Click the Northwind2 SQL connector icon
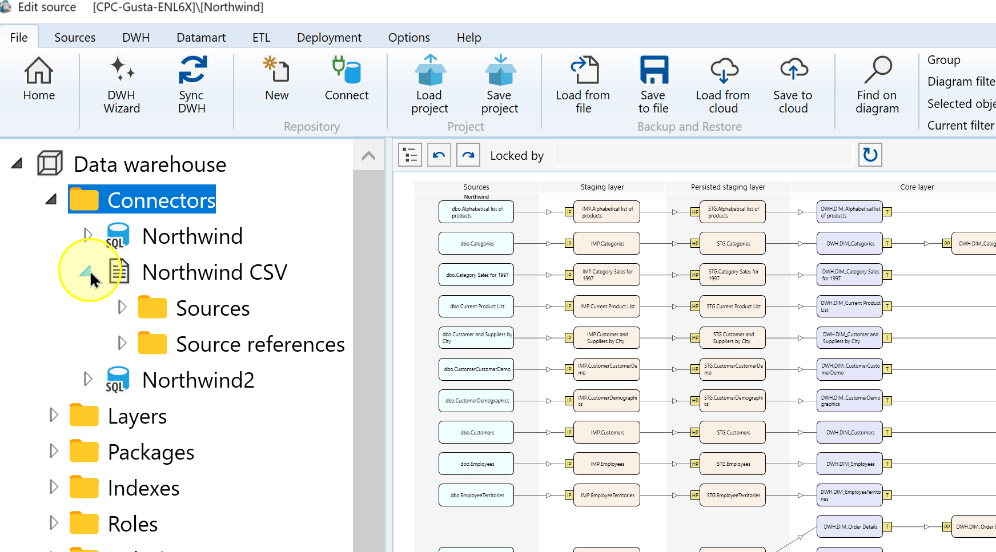The image size is (996, 552). pos(118,380)
